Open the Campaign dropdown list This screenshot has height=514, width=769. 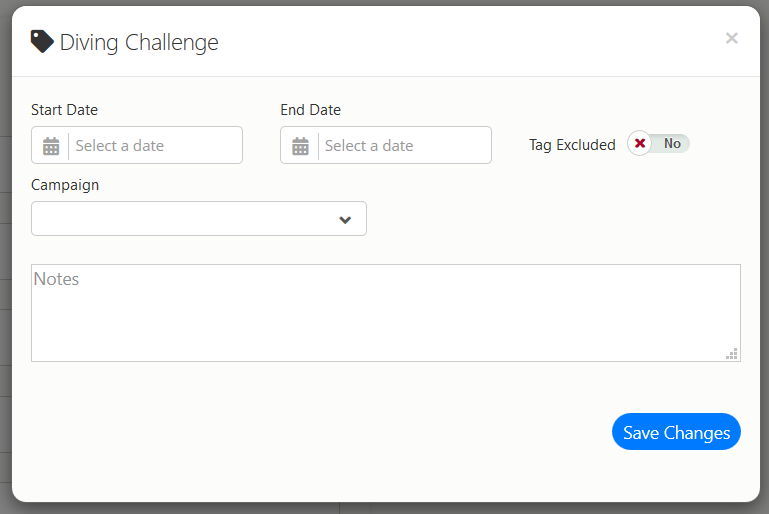(x=199, y=219)
